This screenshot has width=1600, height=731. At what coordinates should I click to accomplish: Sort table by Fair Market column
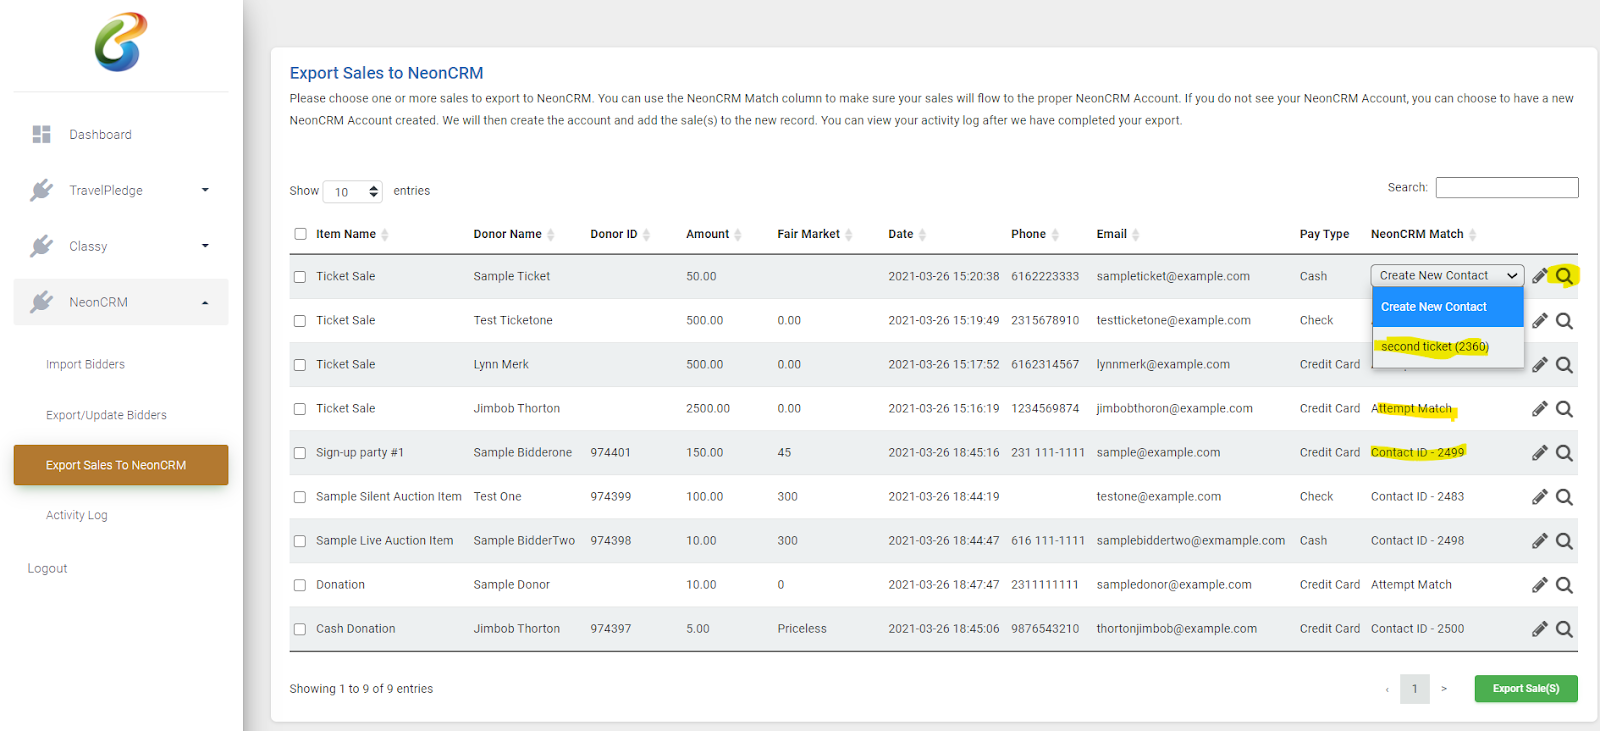(815, 234)
